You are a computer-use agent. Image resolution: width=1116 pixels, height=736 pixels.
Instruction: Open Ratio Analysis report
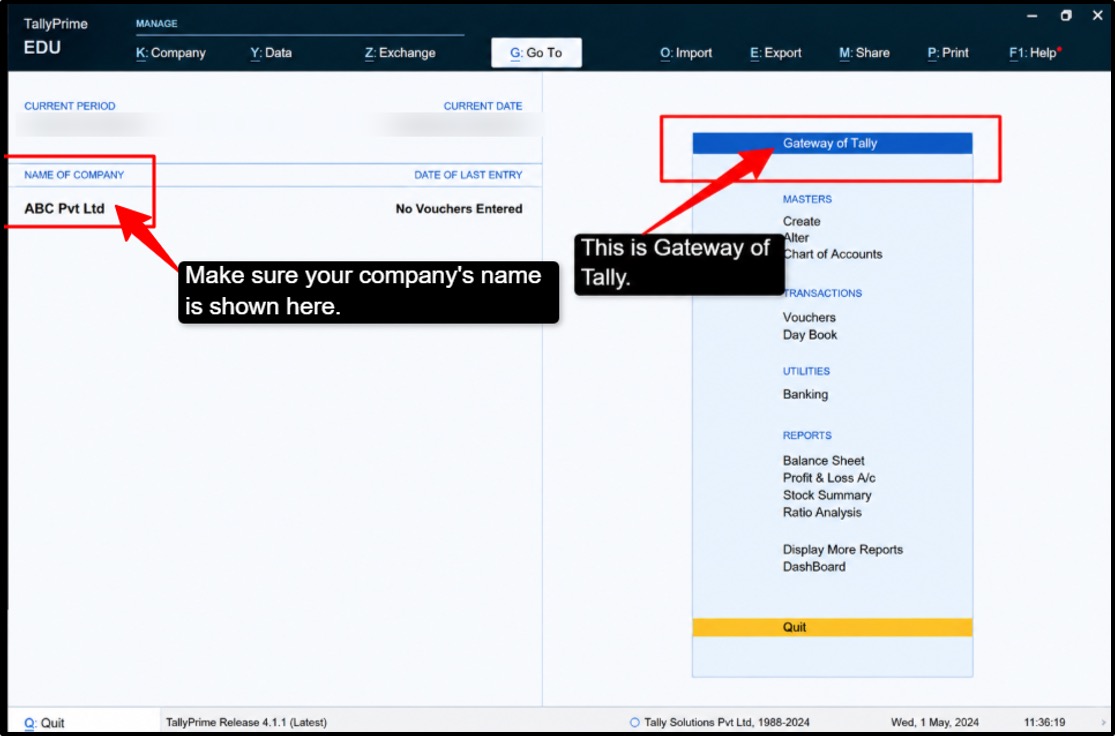[x=822, y=512]
